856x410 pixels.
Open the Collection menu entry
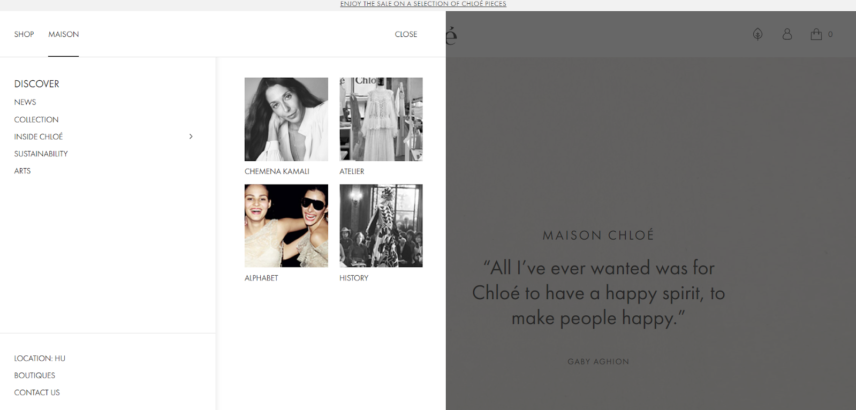tap(36, 120)
